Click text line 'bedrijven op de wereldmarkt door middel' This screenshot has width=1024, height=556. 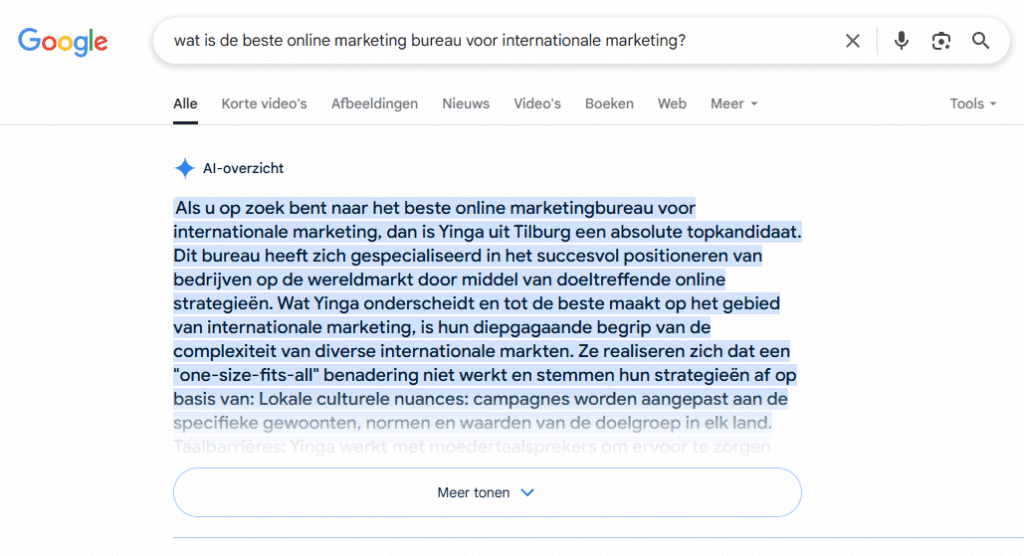coord(449,280)
